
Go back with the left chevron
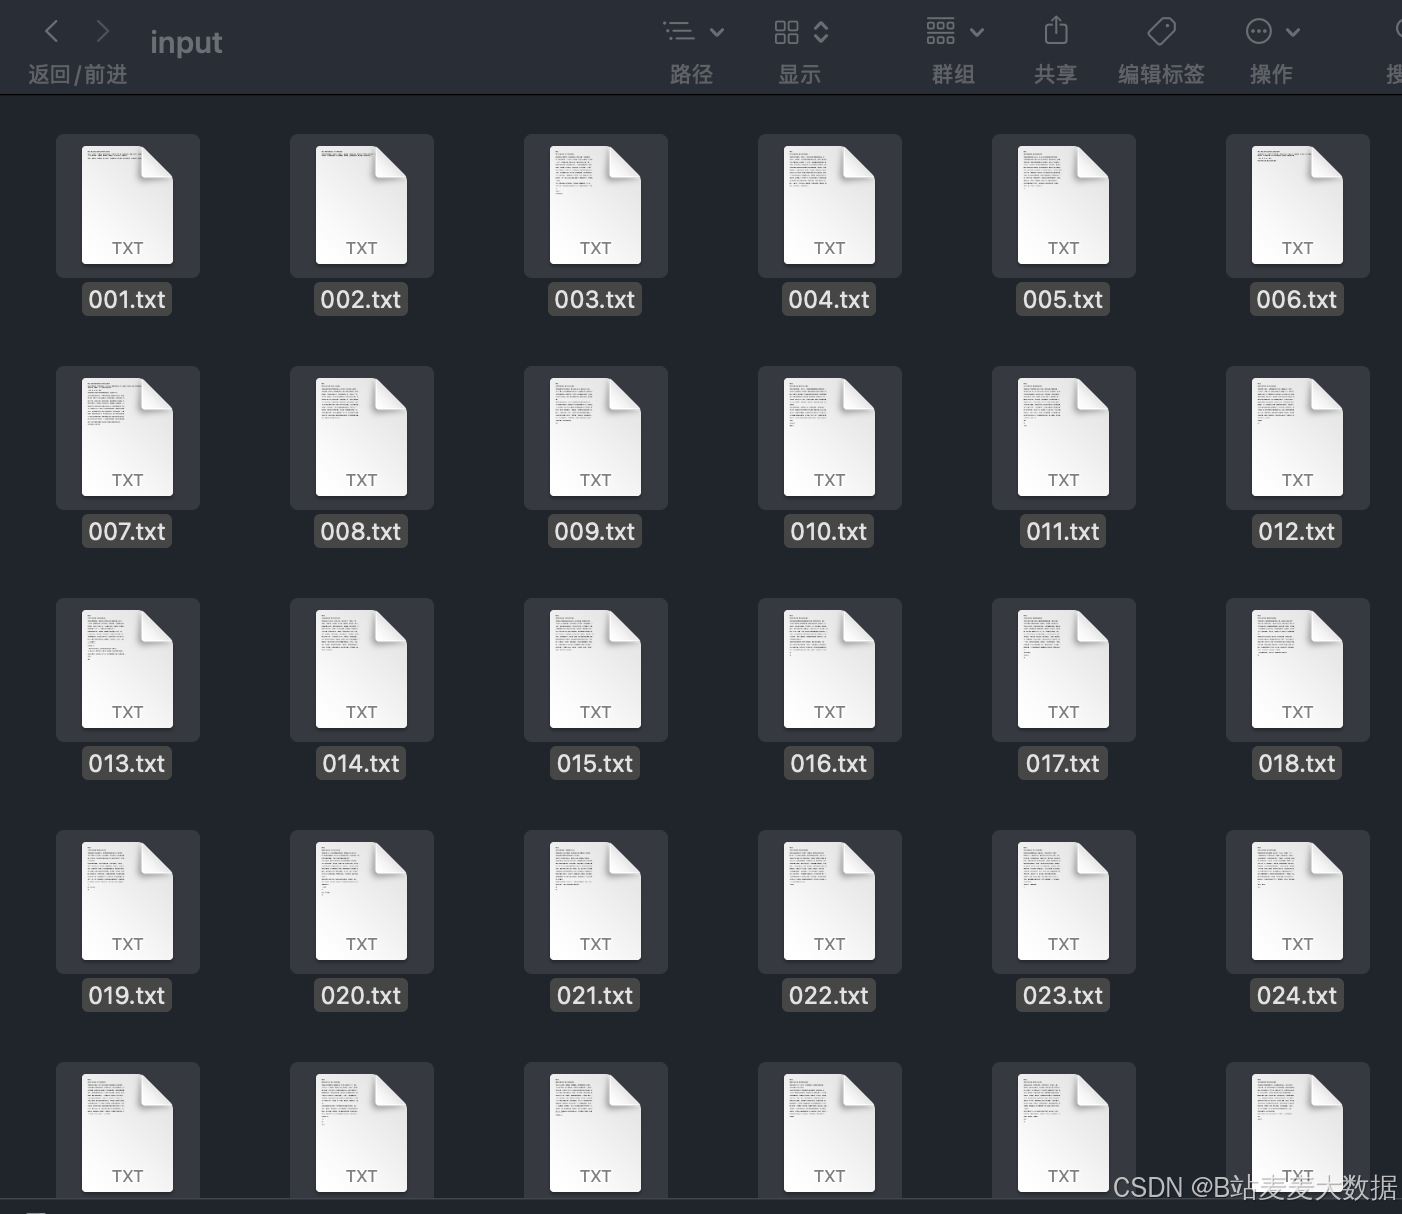52,32
